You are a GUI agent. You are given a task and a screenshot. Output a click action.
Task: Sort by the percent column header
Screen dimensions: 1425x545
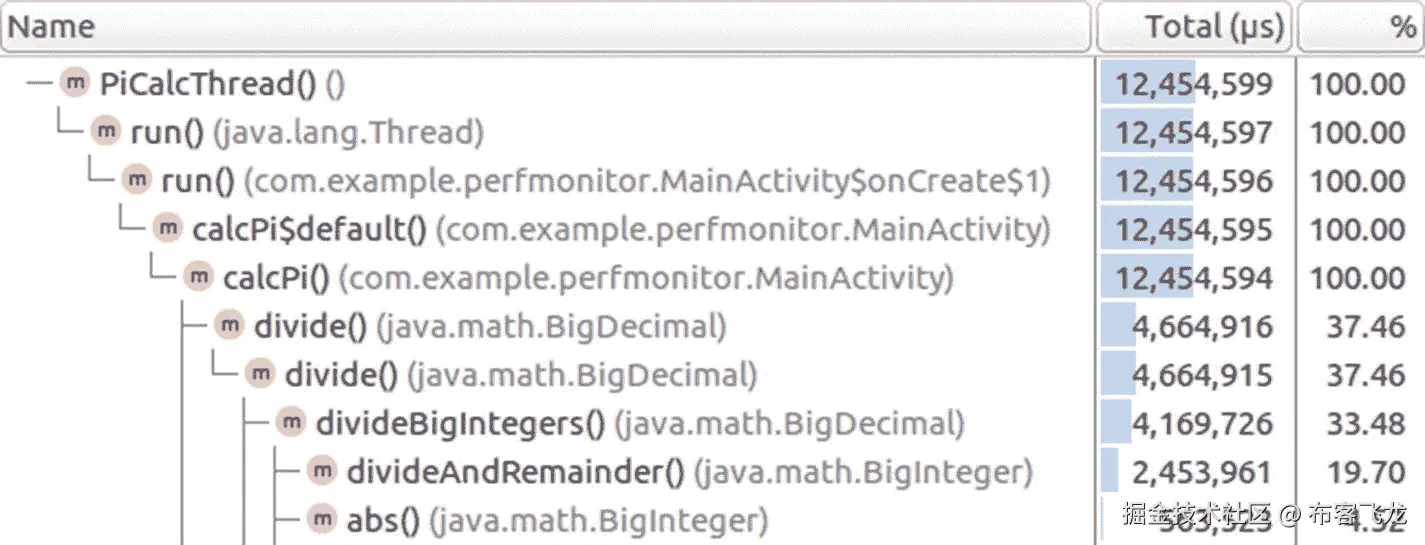pyautogui.click(x=1359, y=26)
